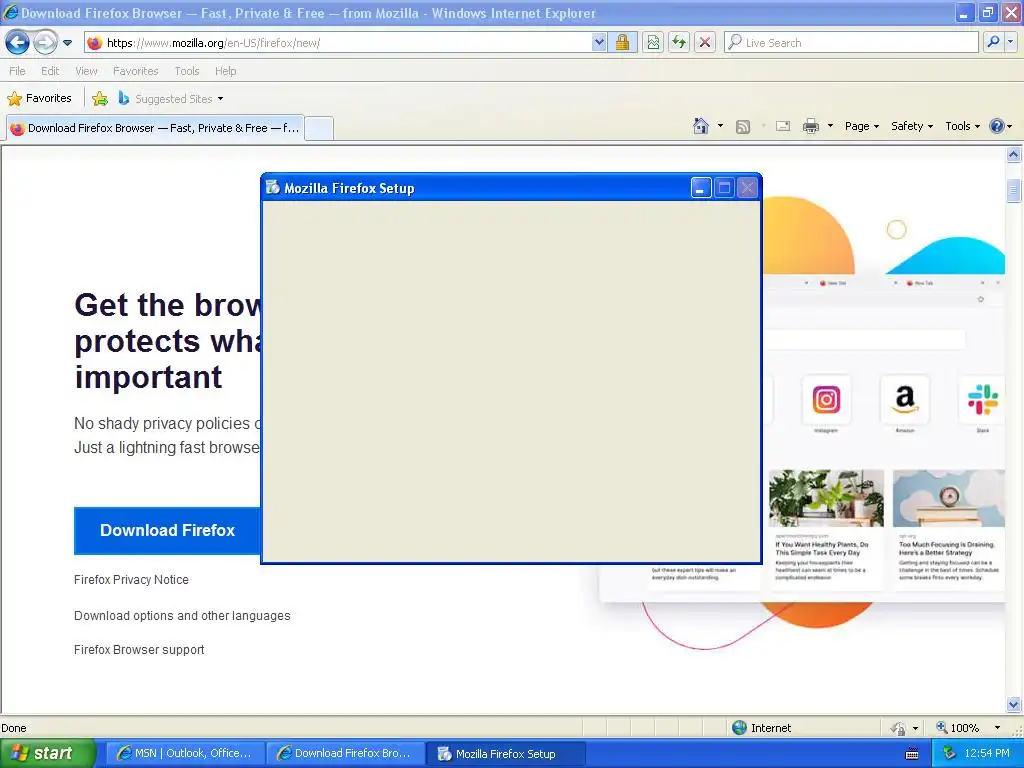Viewport: 1024px width, 768px height.
Task: Open the Safety command bar menu
Action: [x=912, y=126]
